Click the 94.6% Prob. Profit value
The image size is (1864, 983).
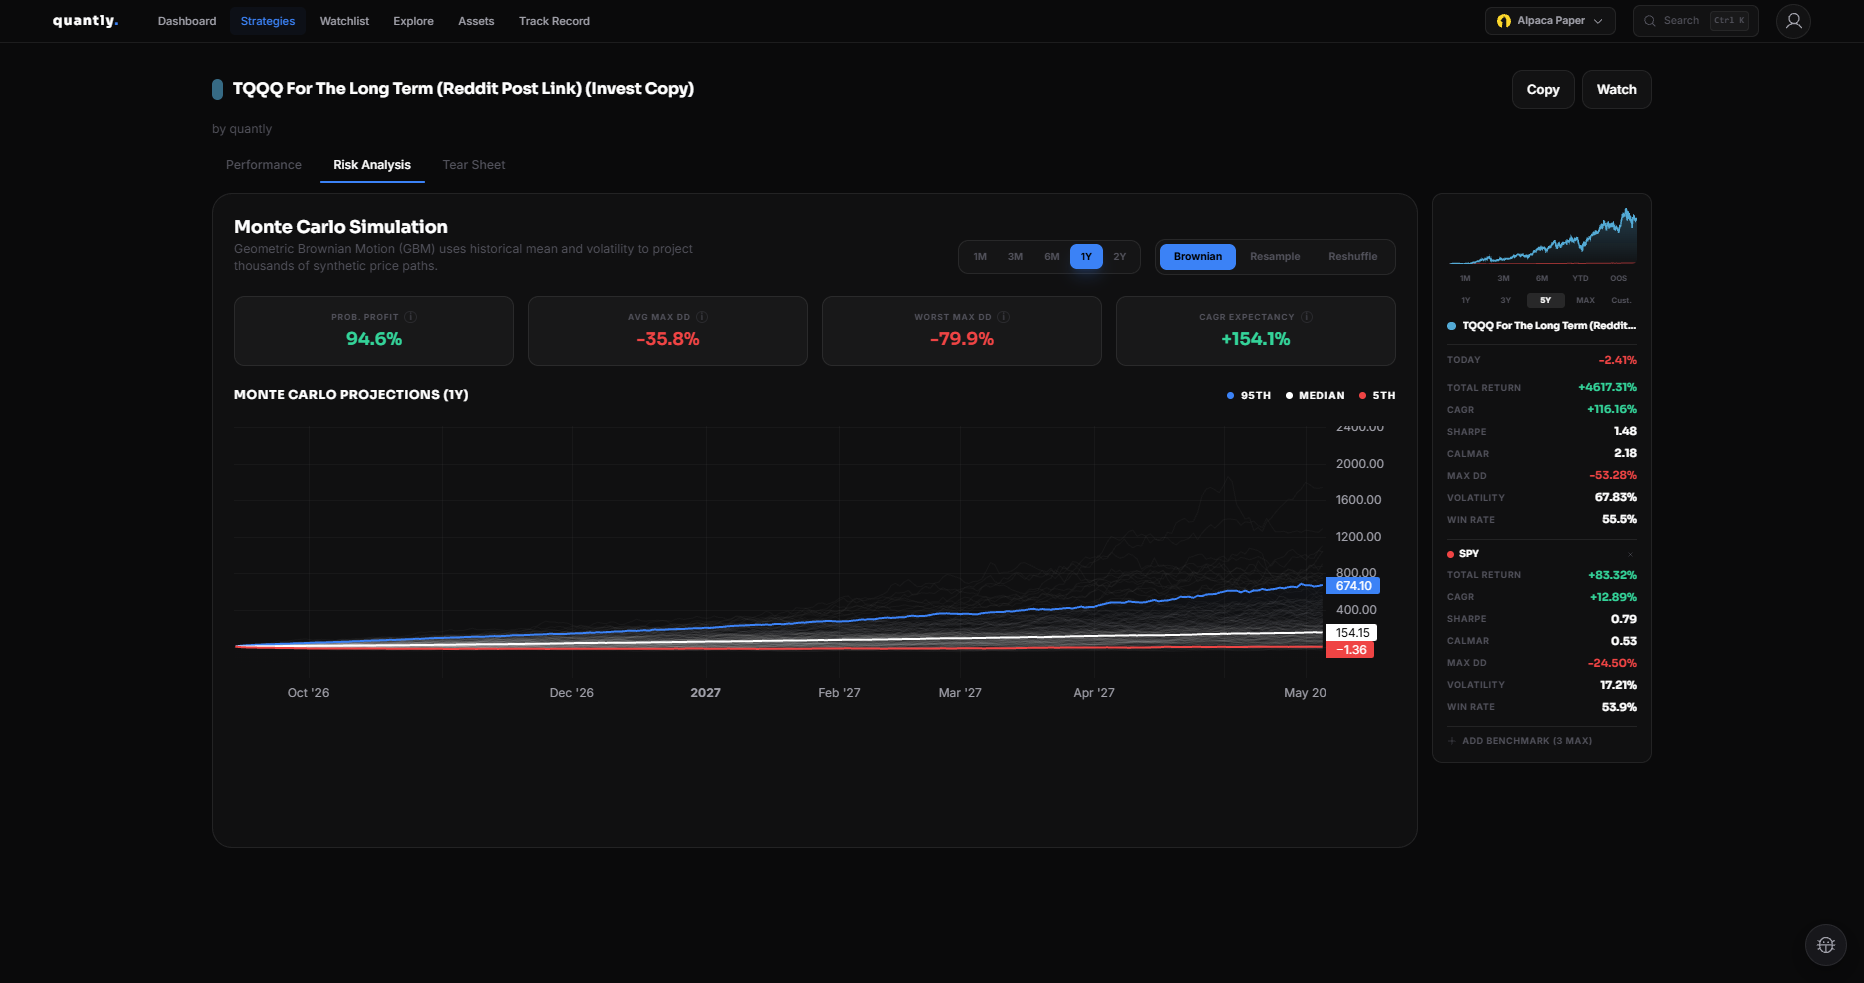(374, 339)
